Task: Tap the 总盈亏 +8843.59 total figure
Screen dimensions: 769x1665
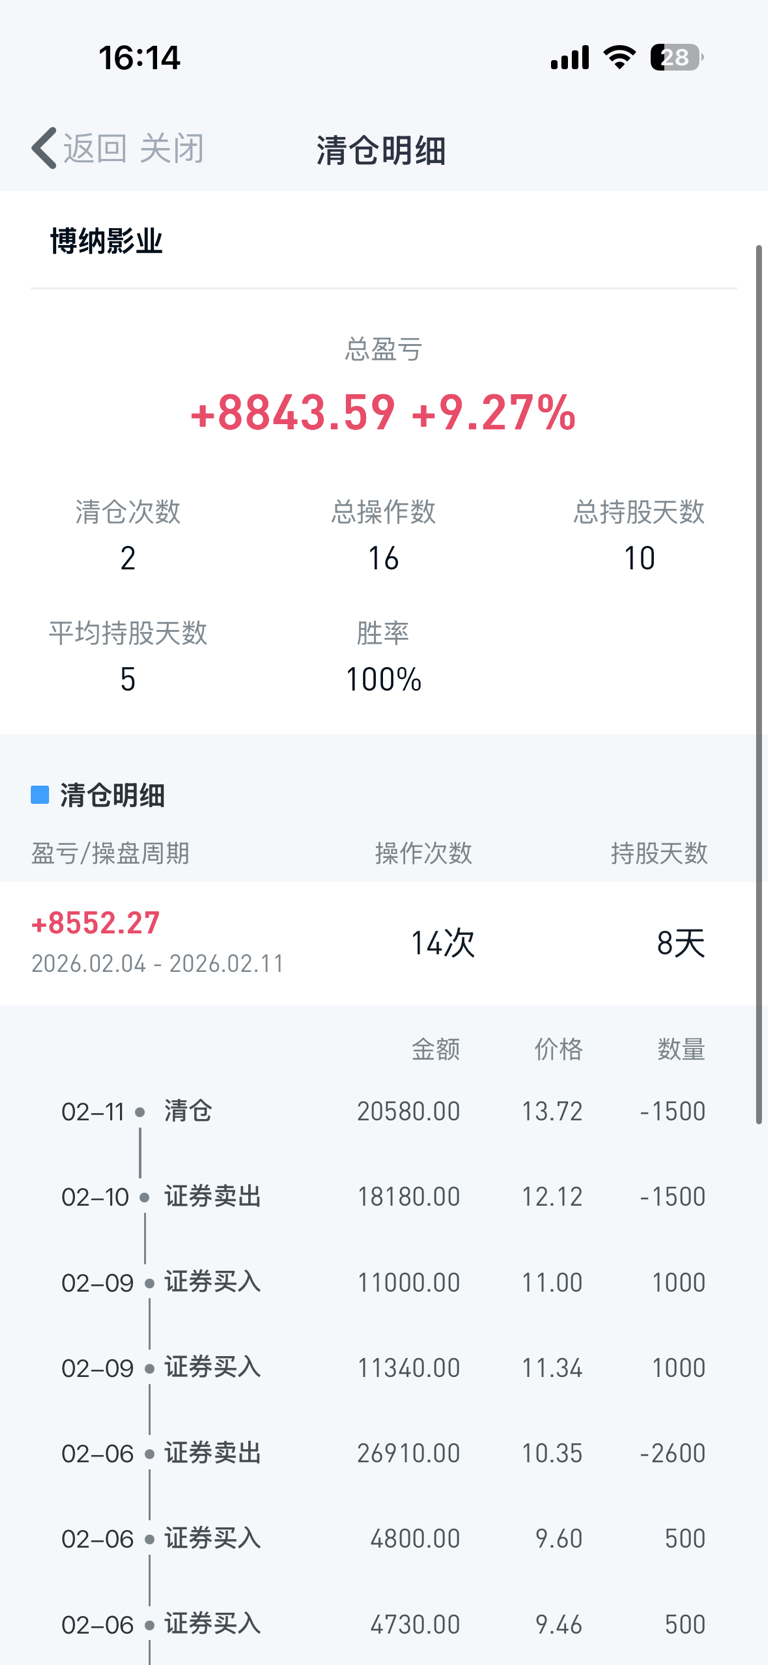Action: (292, 413)
